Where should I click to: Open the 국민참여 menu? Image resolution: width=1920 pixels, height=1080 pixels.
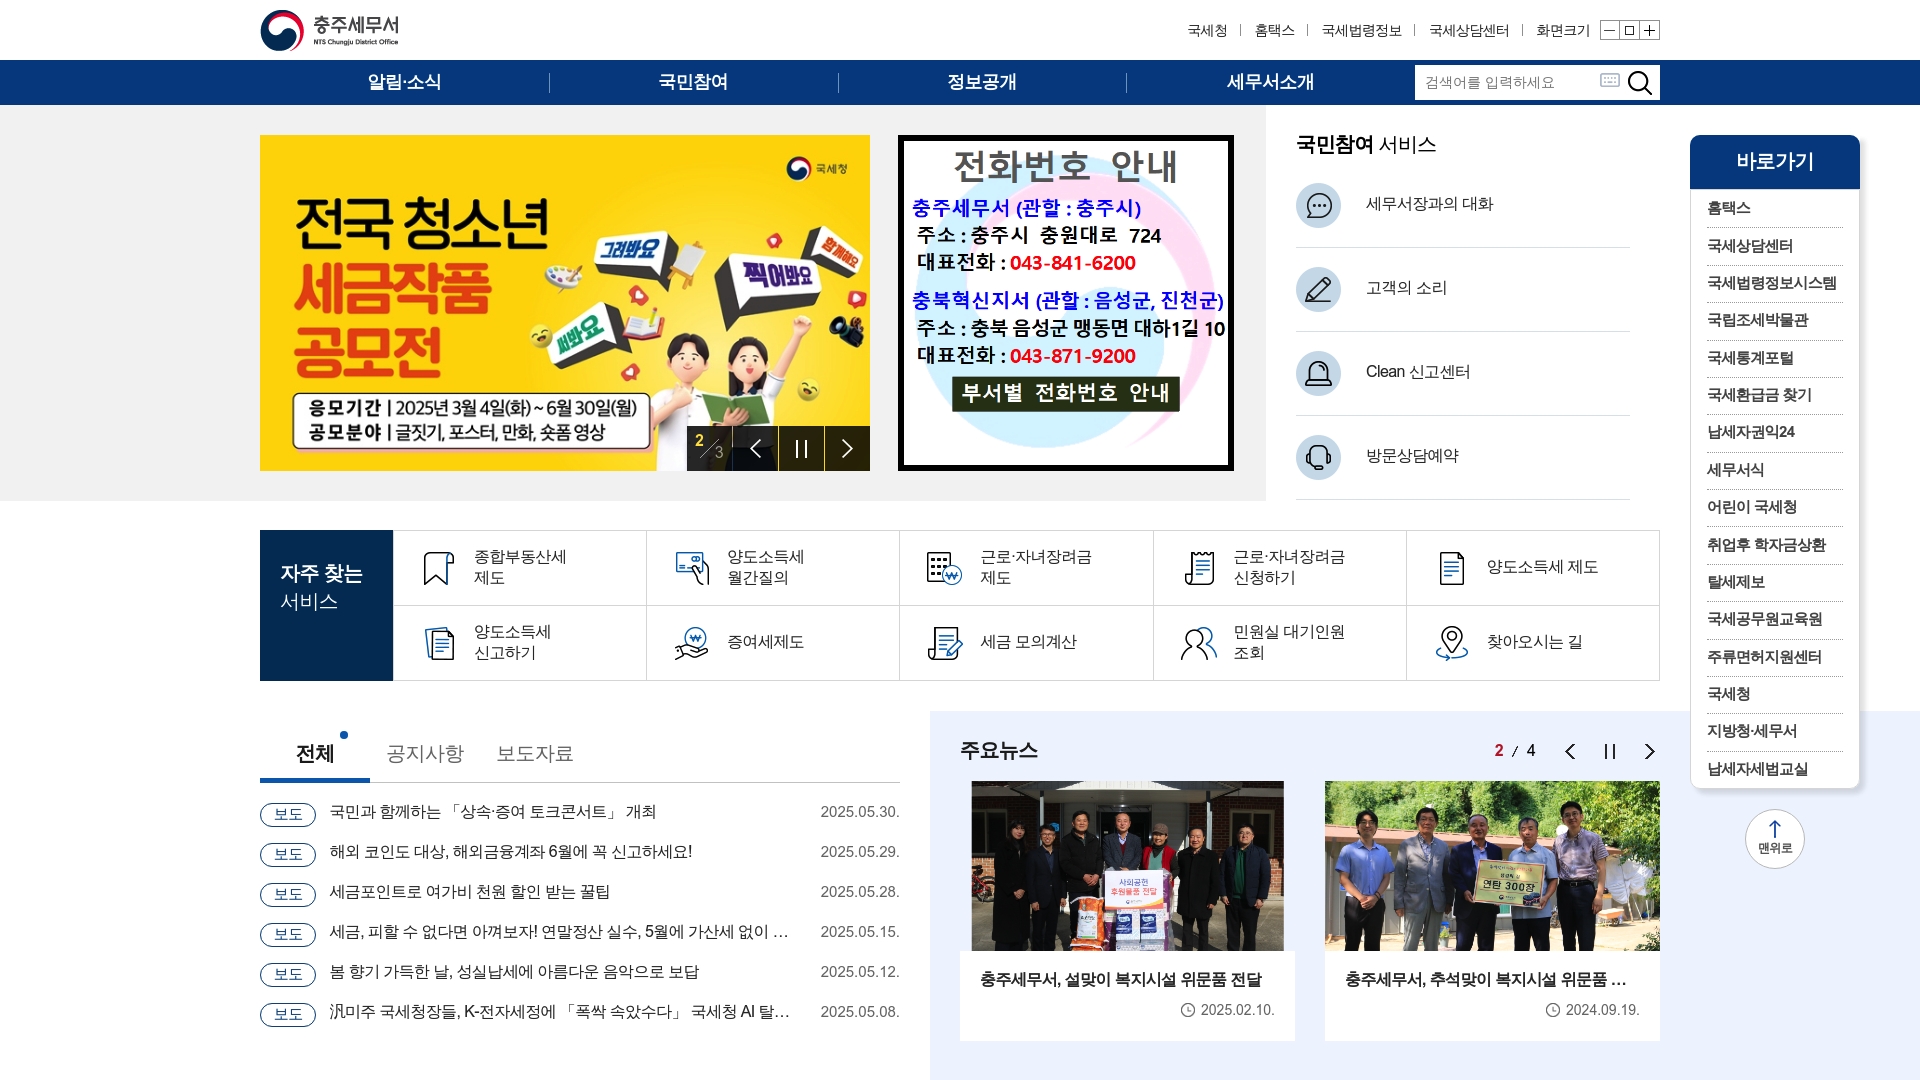point(693,83)
